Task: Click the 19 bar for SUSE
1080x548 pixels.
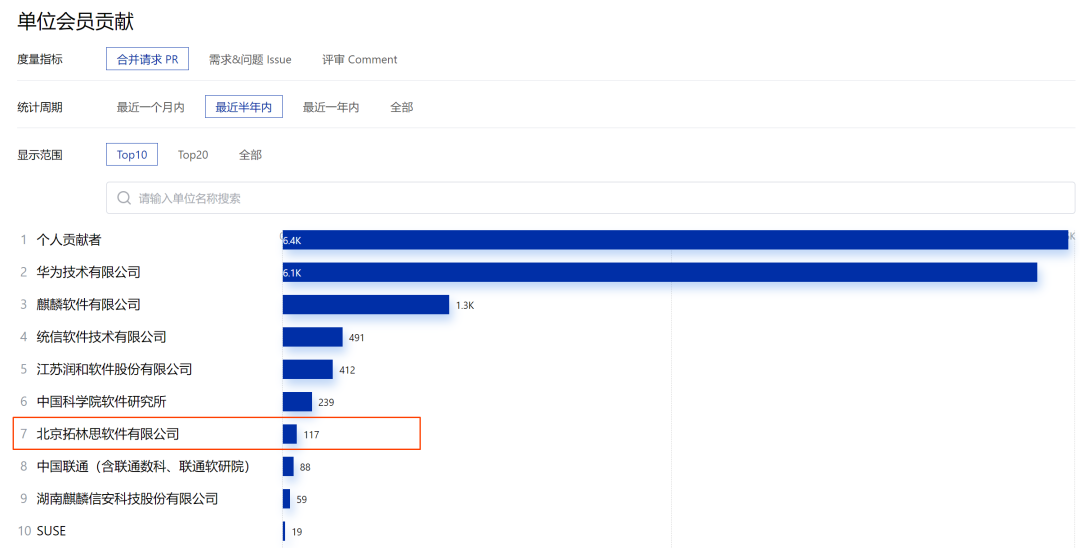Action: (x=284, y=531)
